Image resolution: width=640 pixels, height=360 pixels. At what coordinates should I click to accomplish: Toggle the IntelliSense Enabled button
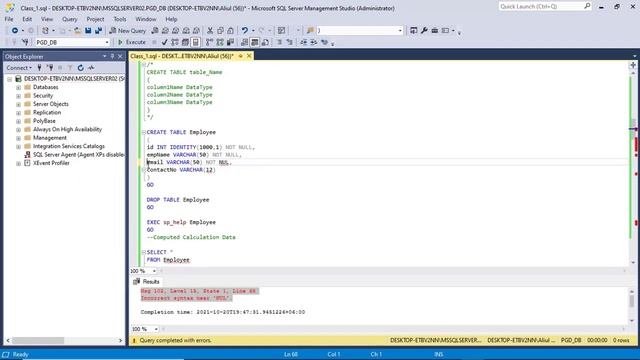coord(196,42)
